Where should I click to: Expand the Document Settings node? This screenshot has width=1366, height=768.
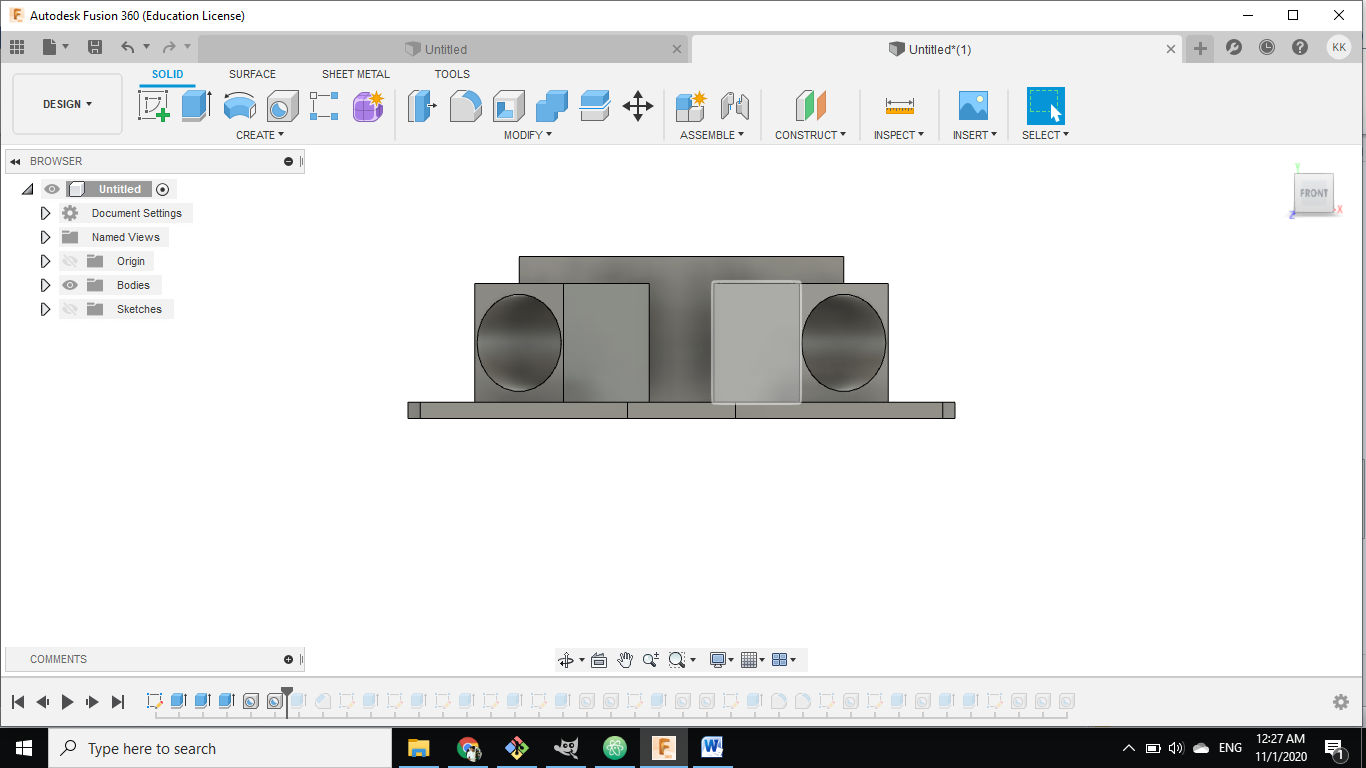(45, 213)
